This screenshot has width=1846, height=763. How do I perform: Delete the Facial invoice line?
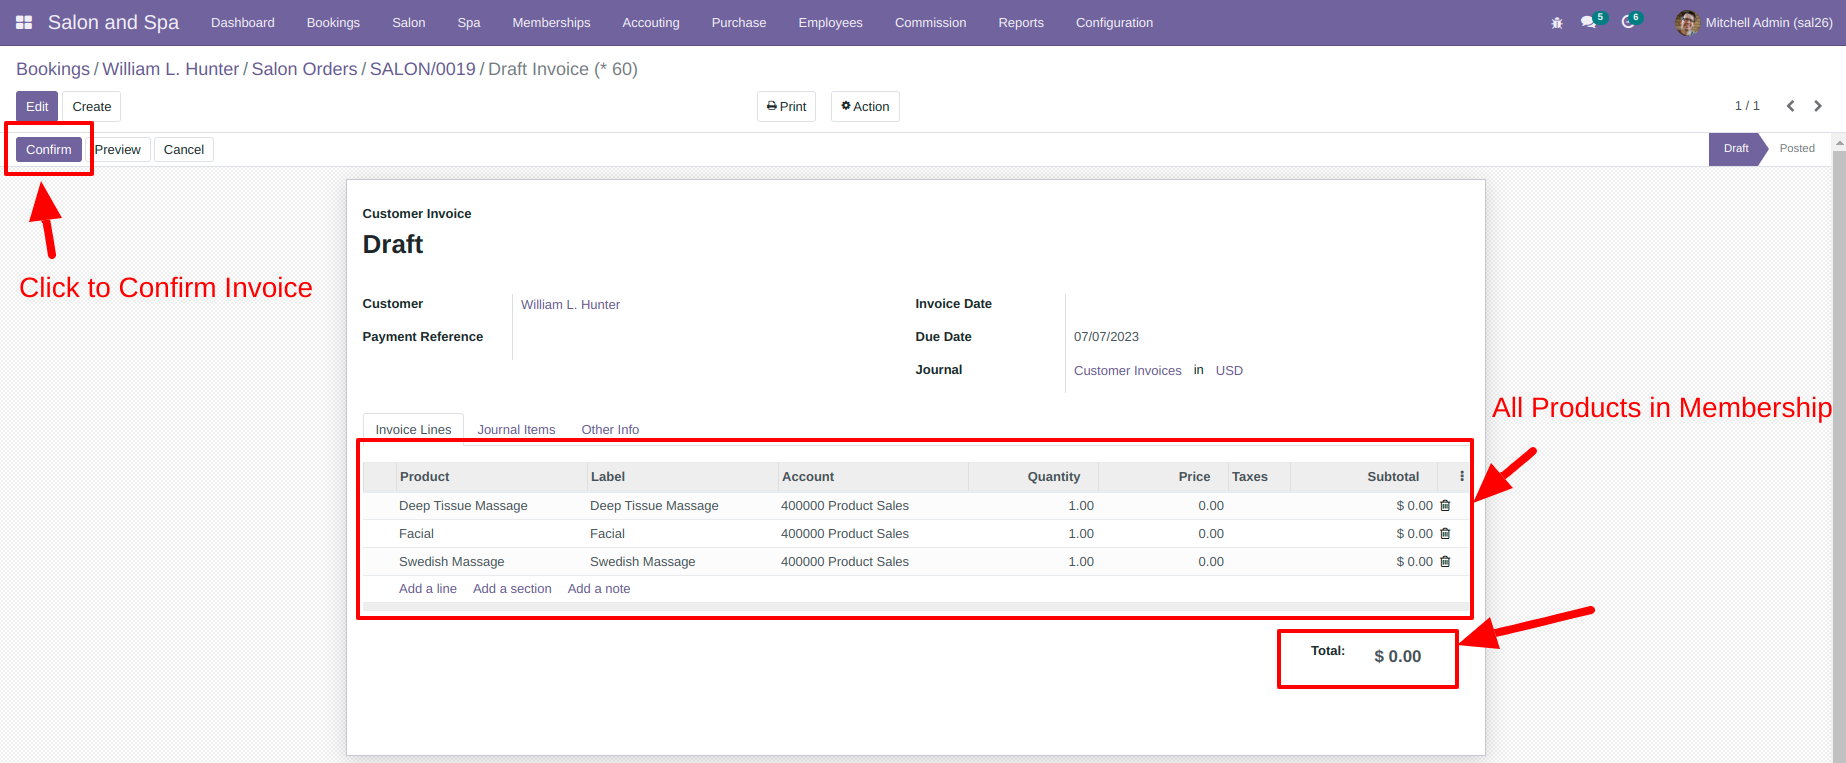point(1445,534)
